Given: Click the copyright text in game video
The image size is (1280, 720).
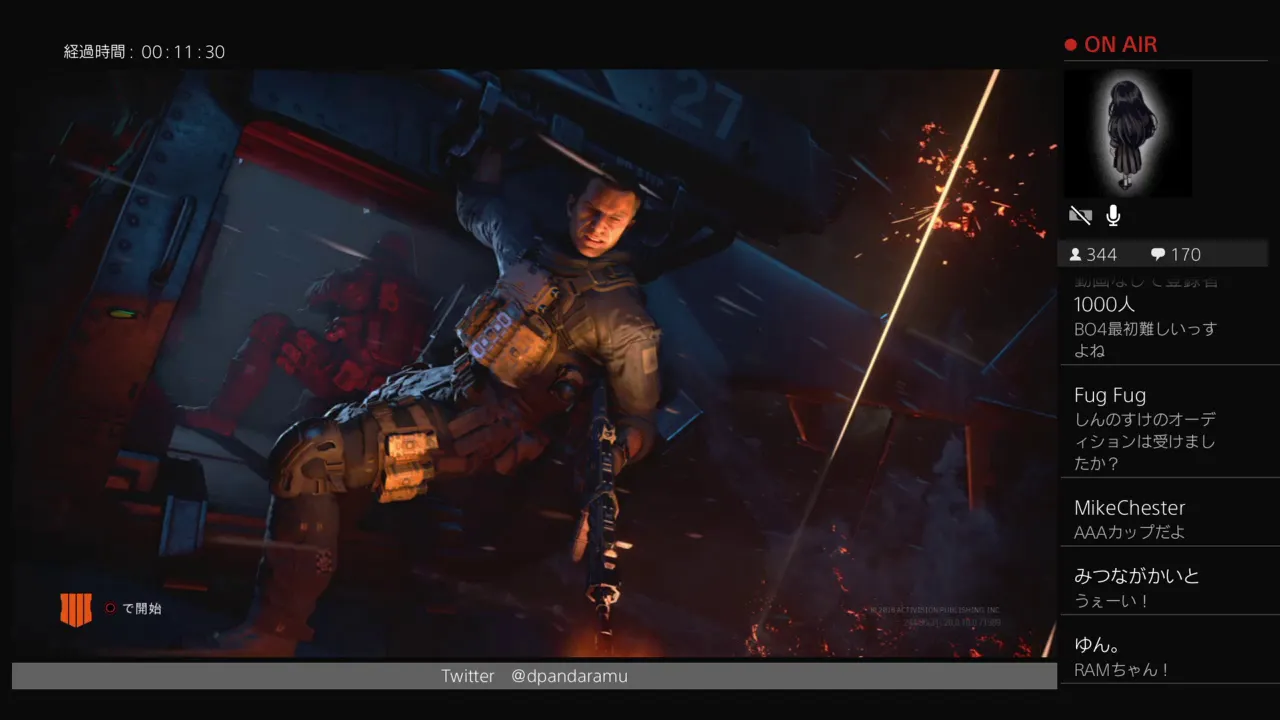Looking at the screenshot, I should pyautogui.click(x=932, y=615).
